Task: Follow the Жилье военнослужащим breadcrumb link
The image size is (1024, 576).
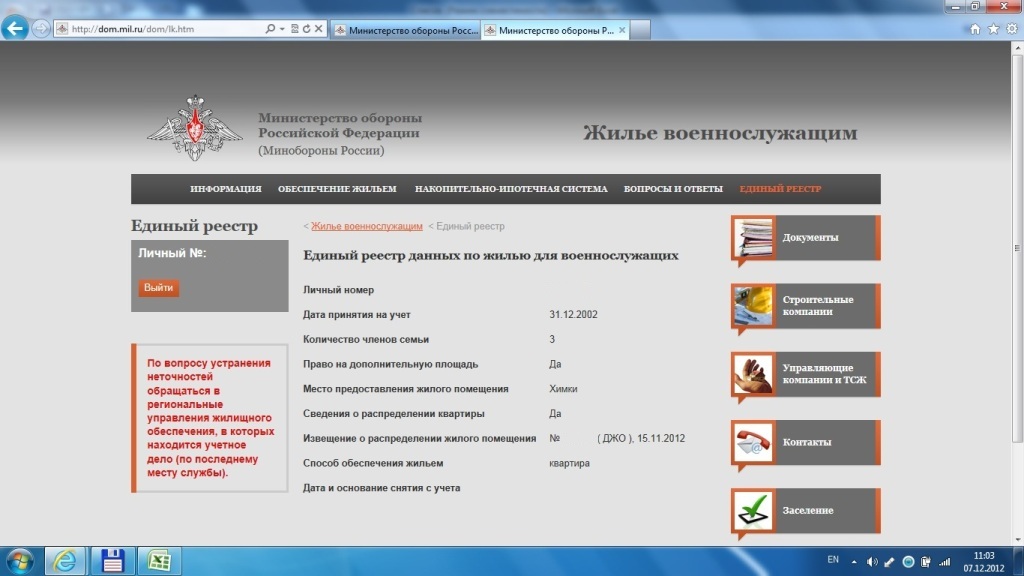Action: click(x=366, y=227)
